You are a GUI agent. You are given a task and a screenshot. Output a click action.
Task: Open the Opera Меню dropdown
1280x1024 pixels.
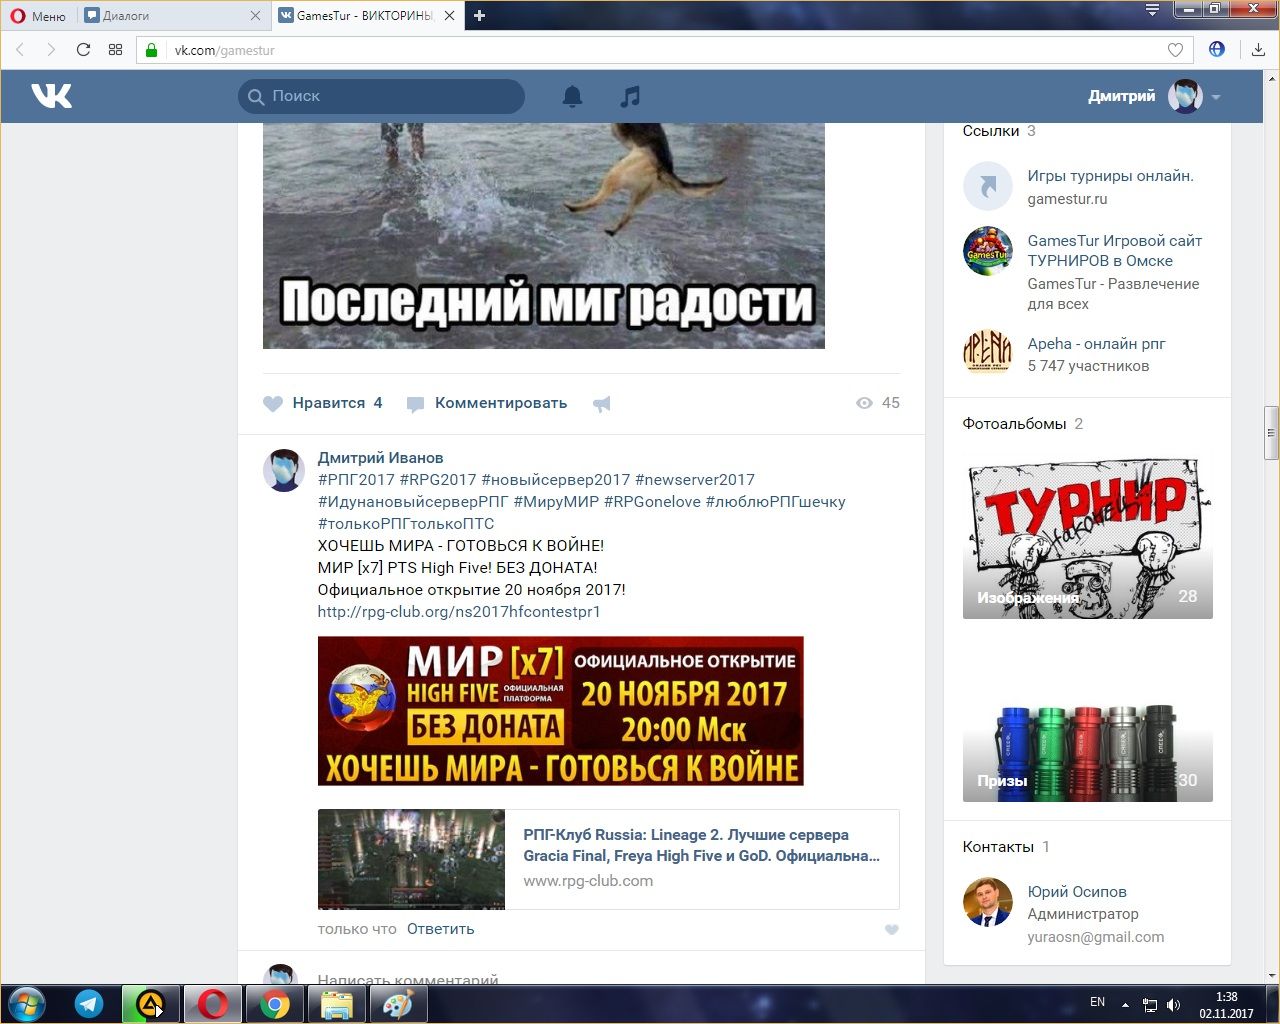tap(37, 16)
